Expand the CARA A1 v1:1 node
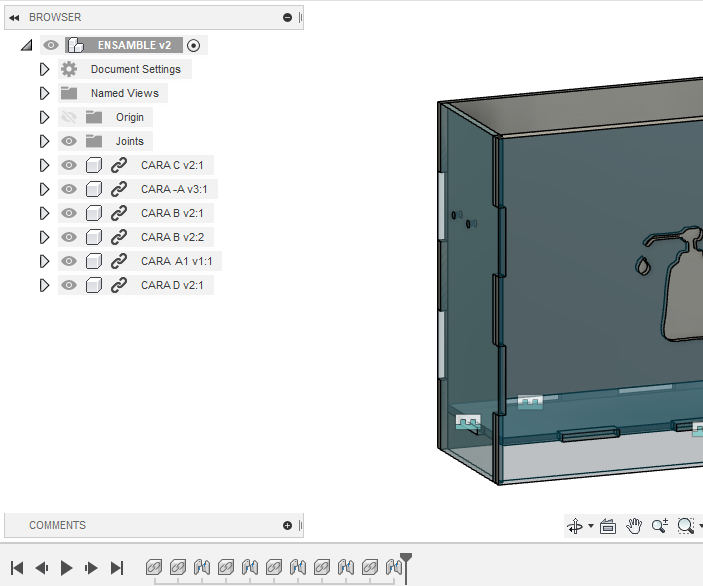 [x=44, y=261]
